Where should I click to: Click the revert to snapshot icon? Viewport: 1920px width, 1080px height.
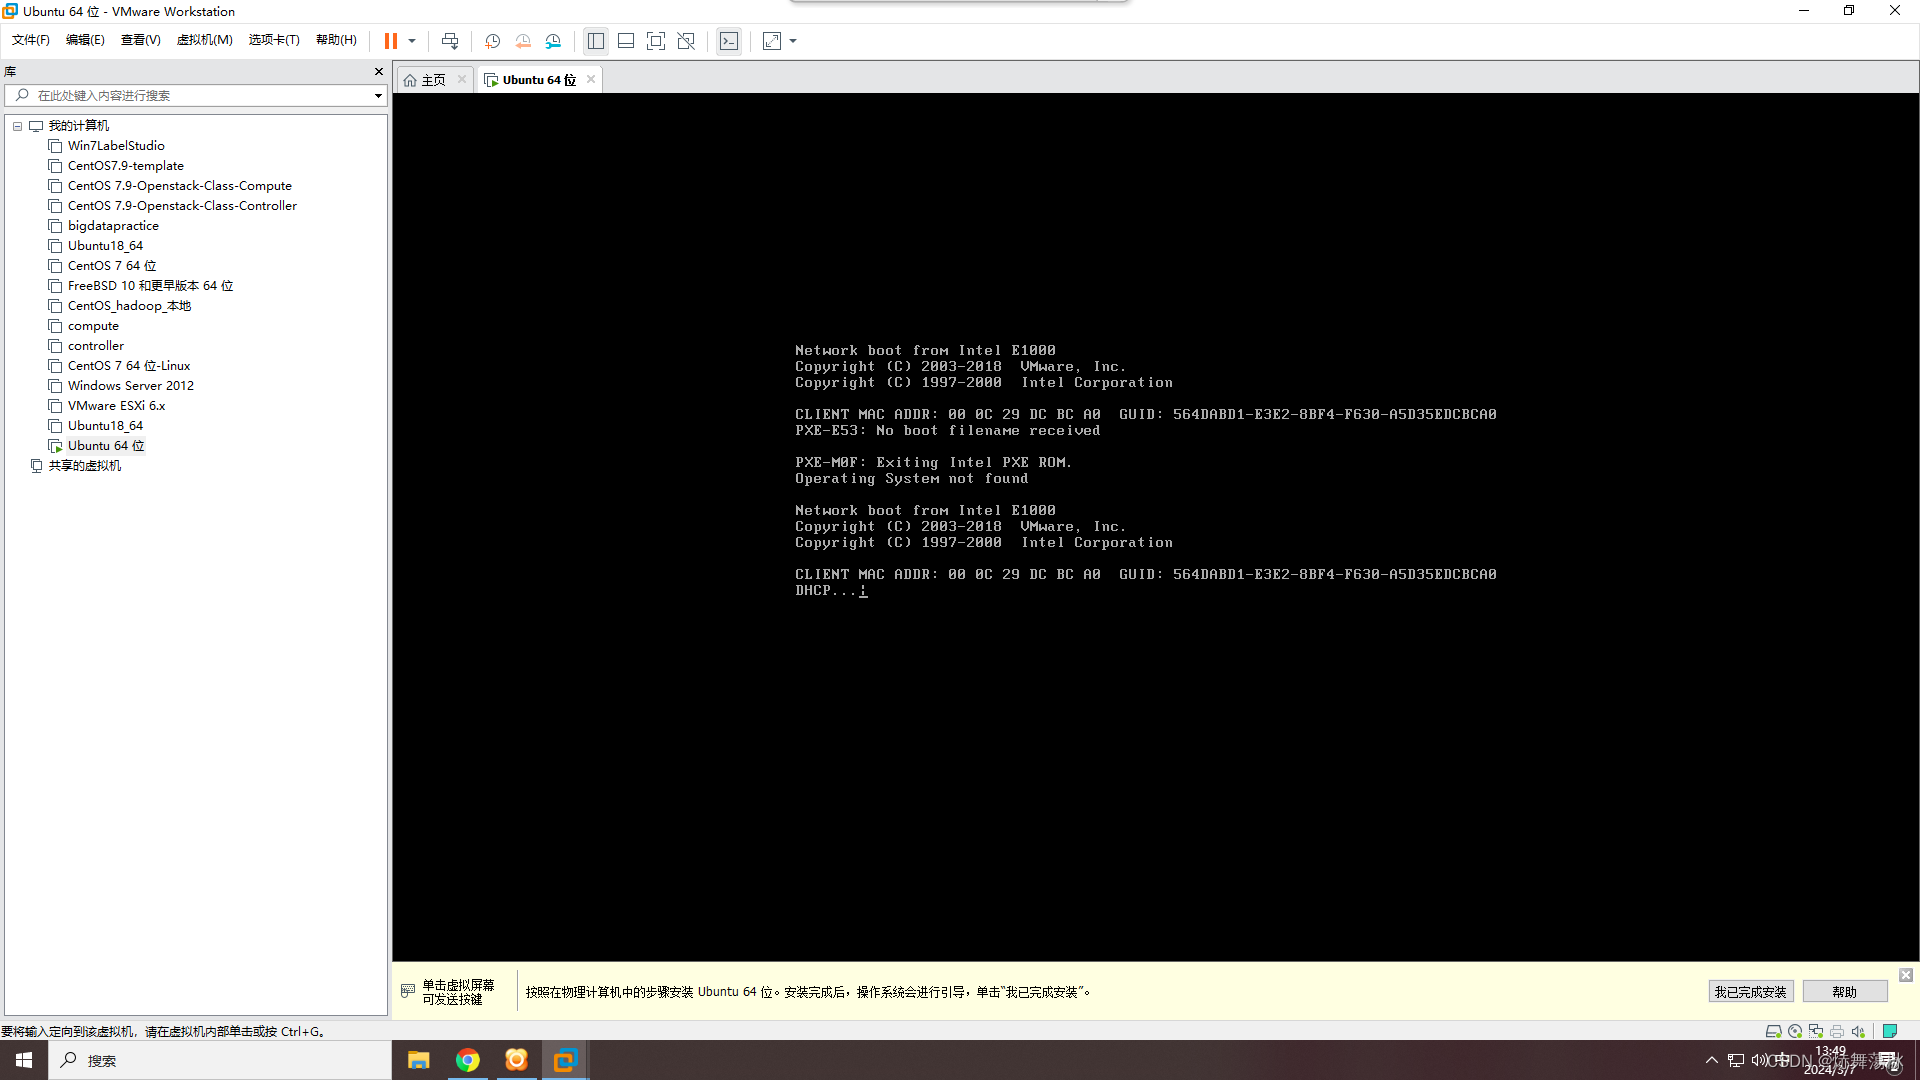(523, 41)
